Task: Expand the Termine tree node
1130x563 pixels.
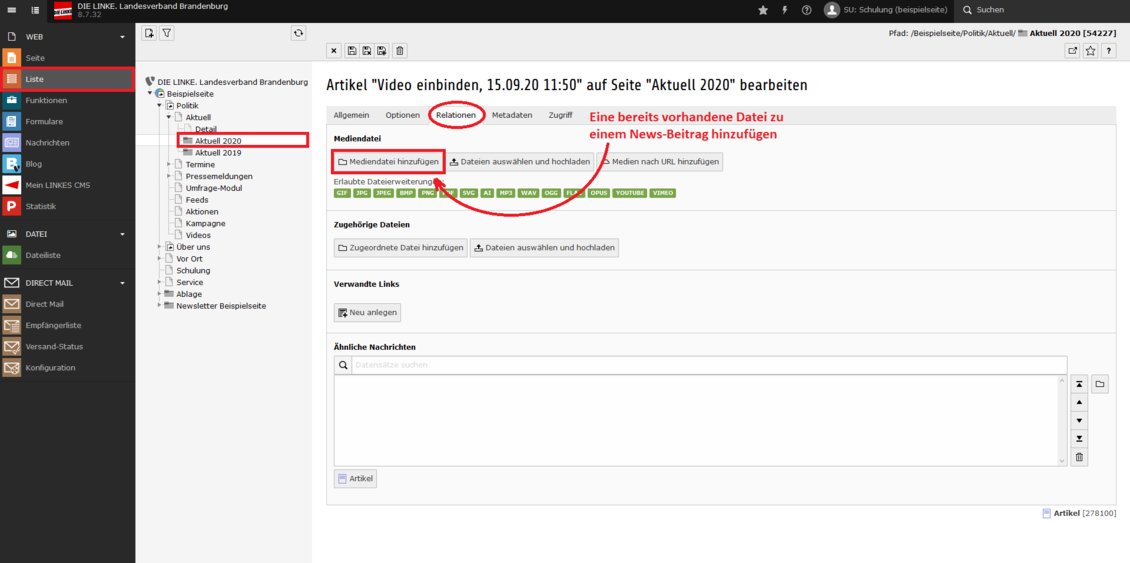Action: point(169,164)
